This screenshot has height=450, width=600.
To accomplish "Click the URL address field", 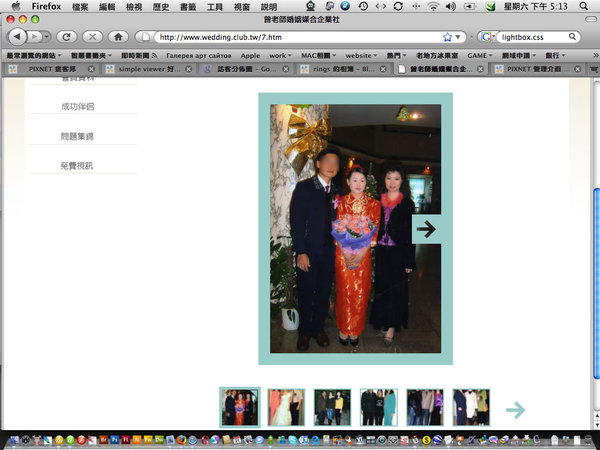I will click(x=298, y=37).
